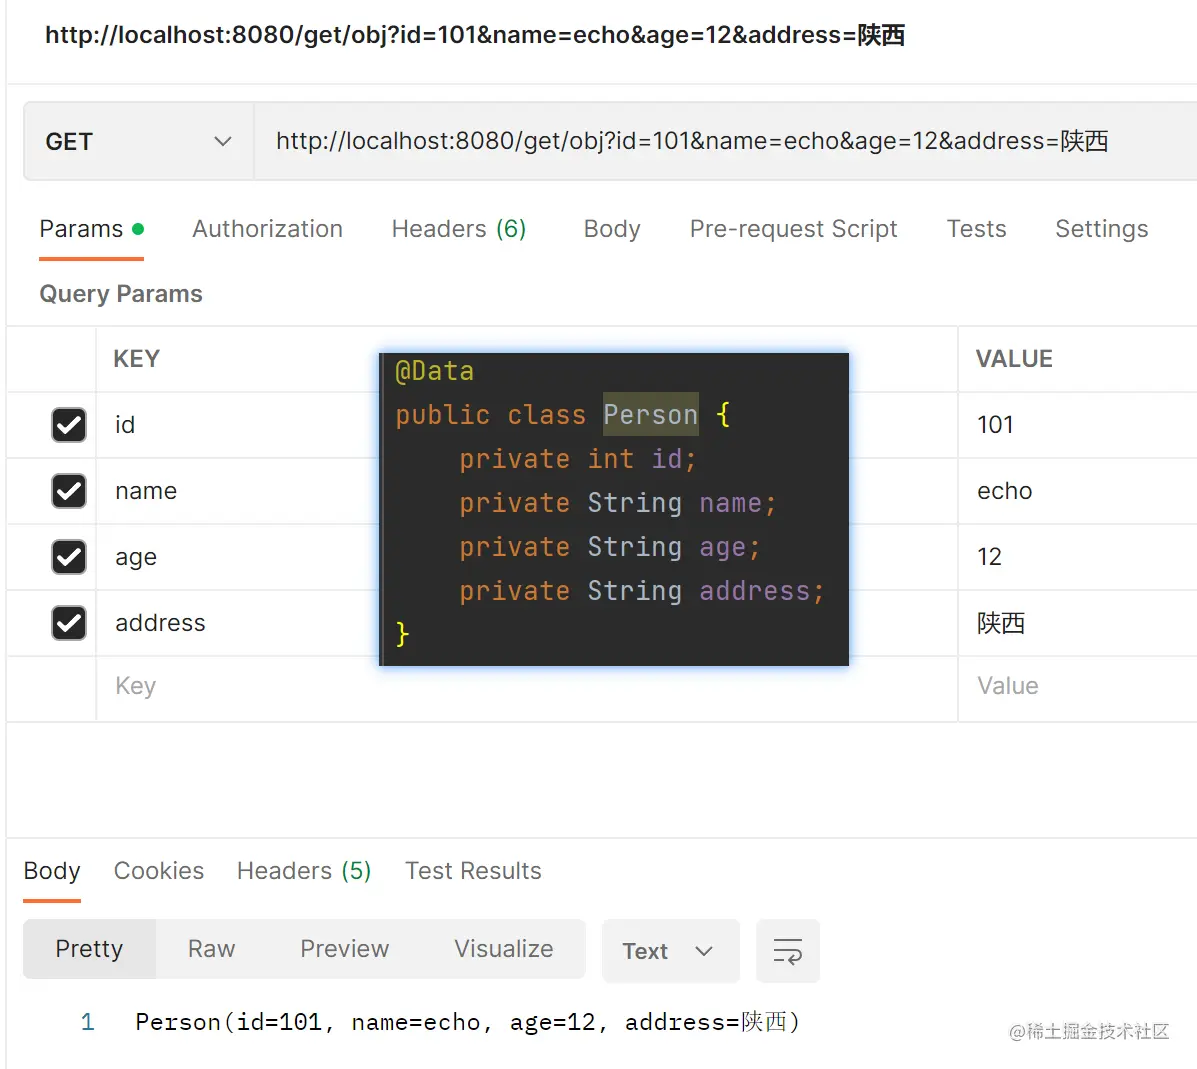1197x1069 pixels.
Task: Uncheck the name parameter checkbox
Action: pyautogui.click(x=69, y=491)
